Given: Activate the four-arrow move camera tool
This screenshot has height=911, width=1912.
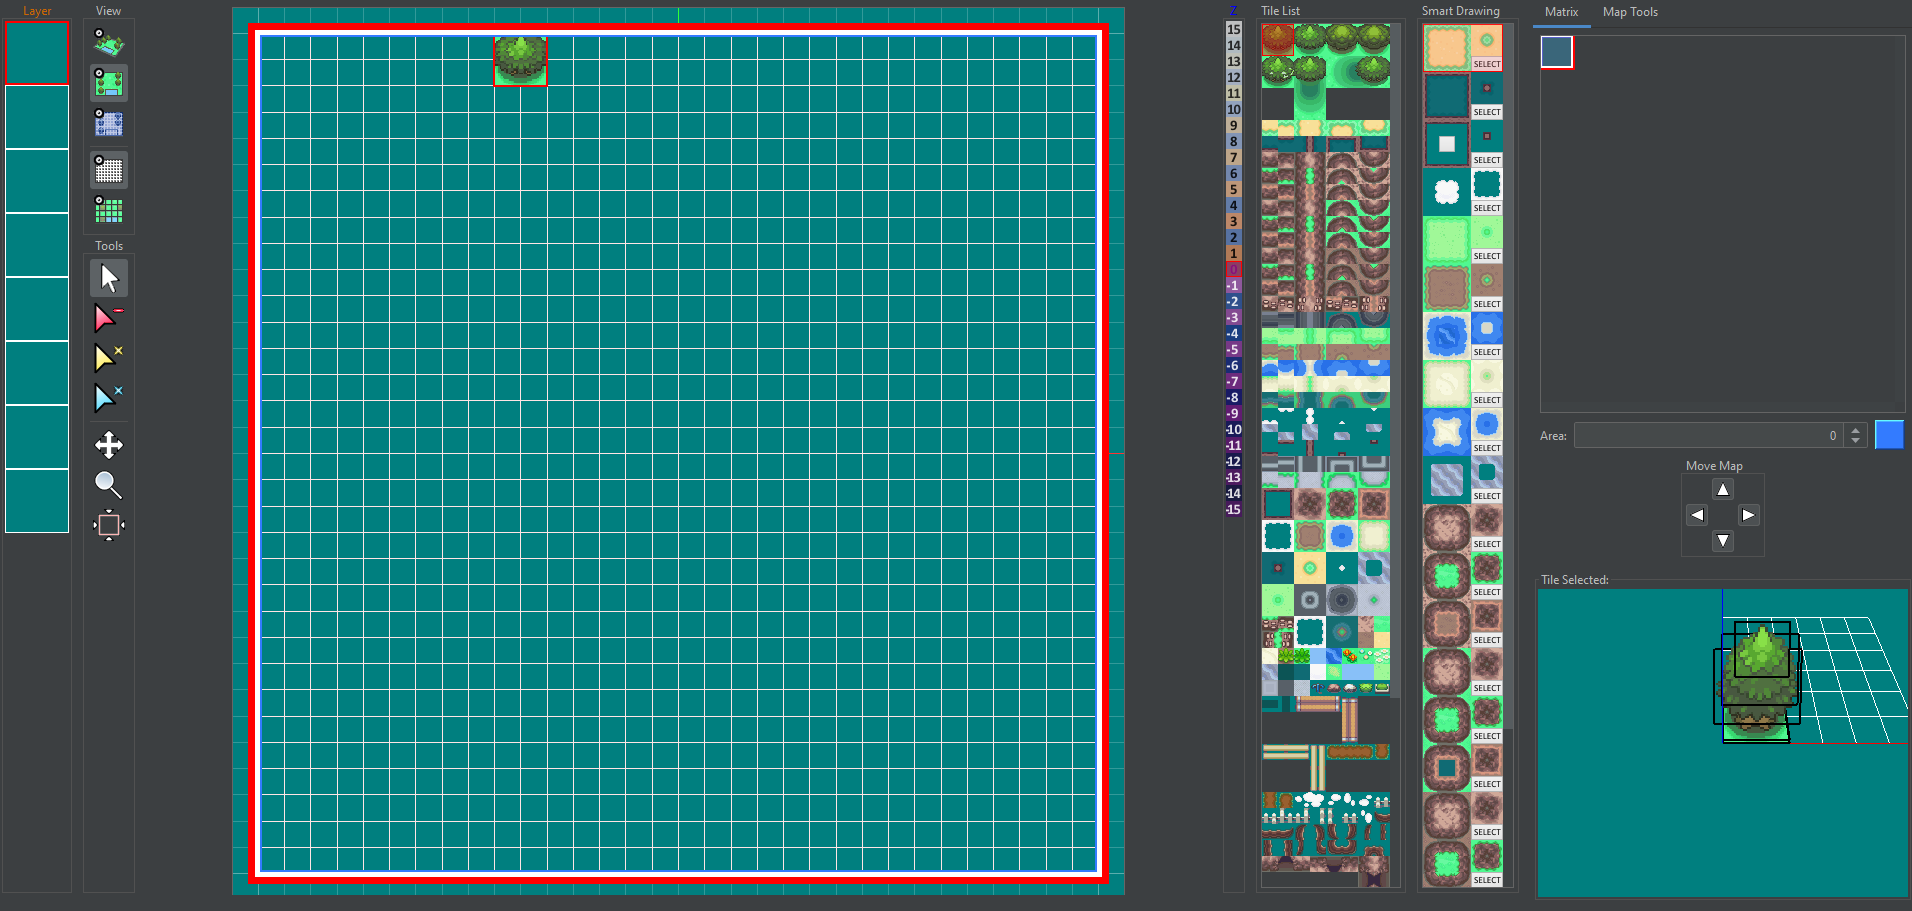Looking at the screenshot, I should pos(109,445).
